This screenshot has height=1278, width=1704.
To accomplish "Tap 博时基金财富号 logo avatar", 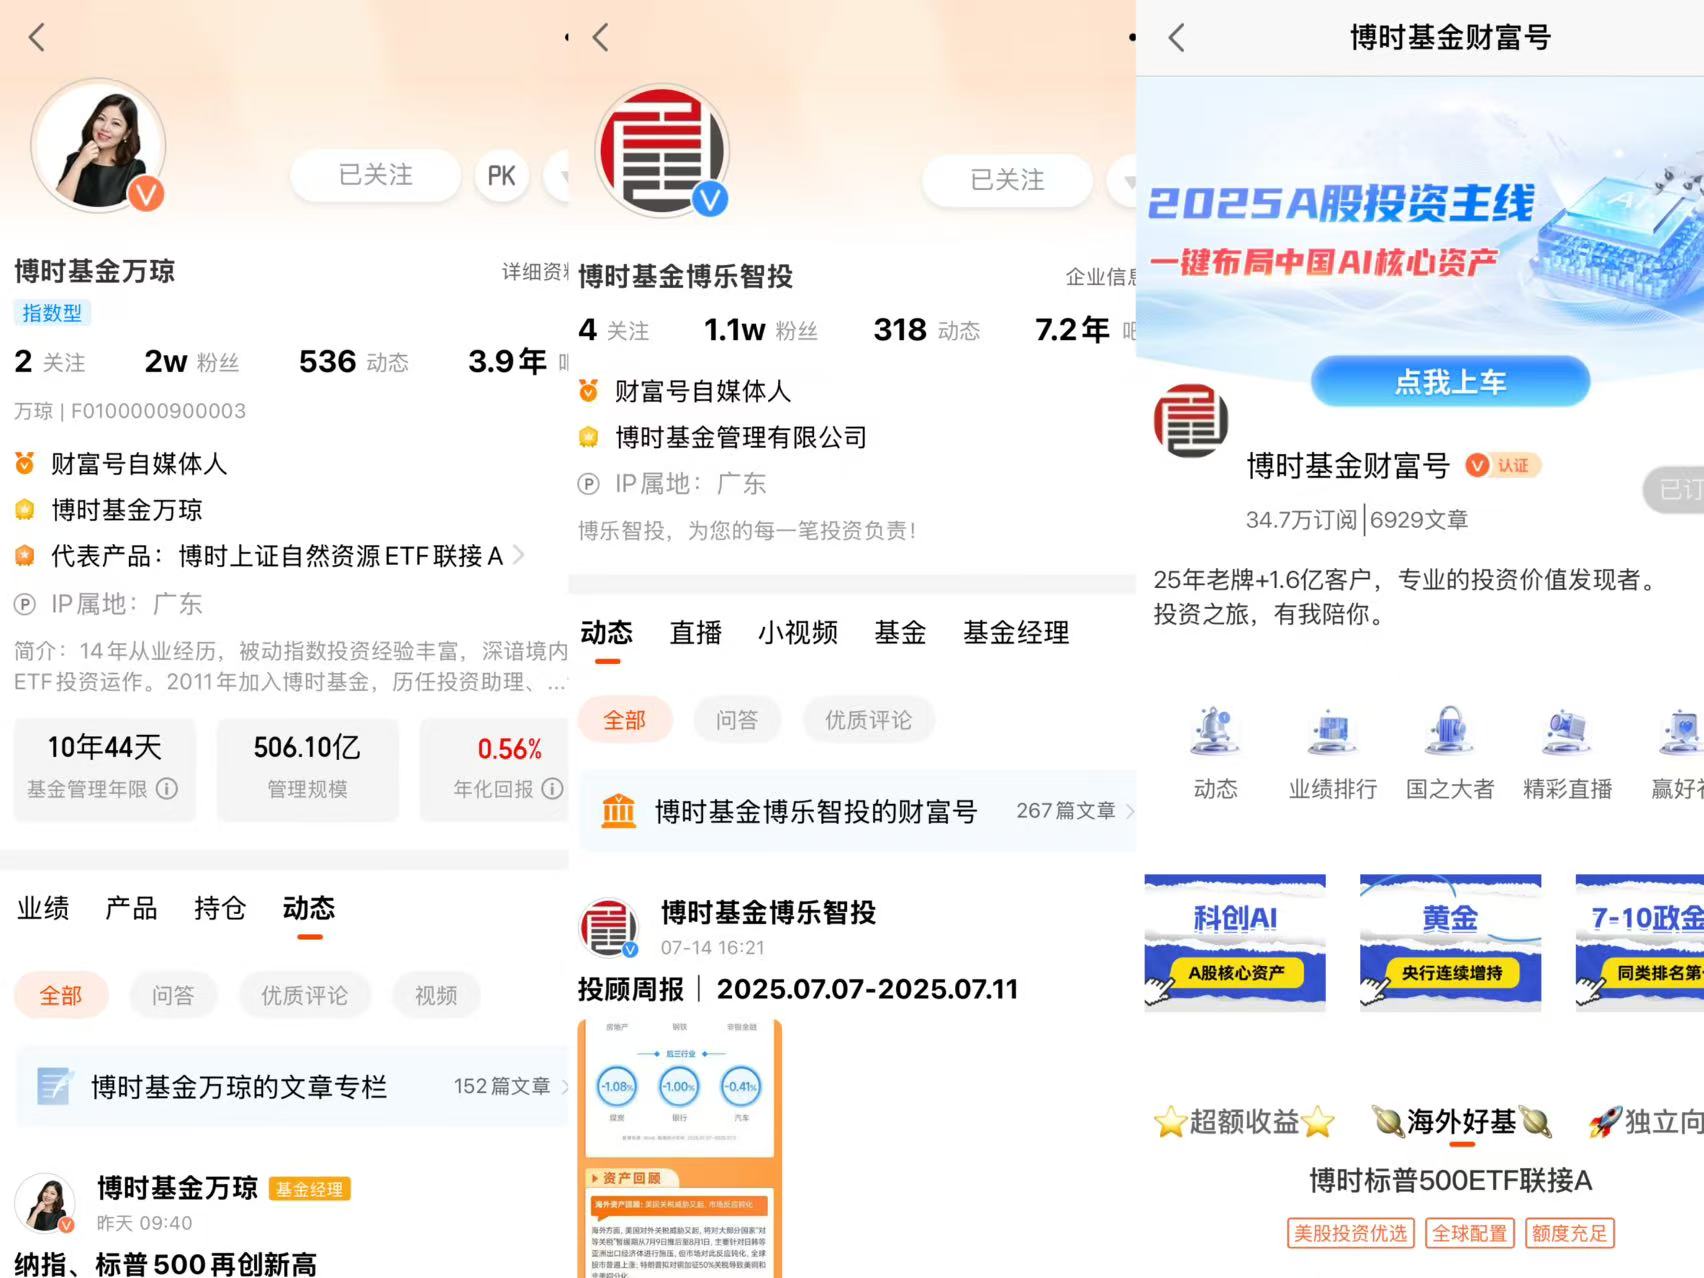I will [1191, 421].
